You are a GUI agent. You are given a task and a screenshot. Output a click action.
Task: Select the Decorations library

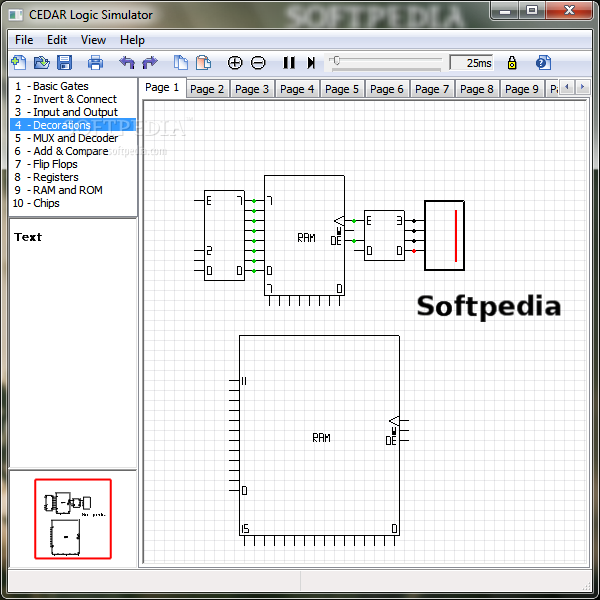point(73,125)
